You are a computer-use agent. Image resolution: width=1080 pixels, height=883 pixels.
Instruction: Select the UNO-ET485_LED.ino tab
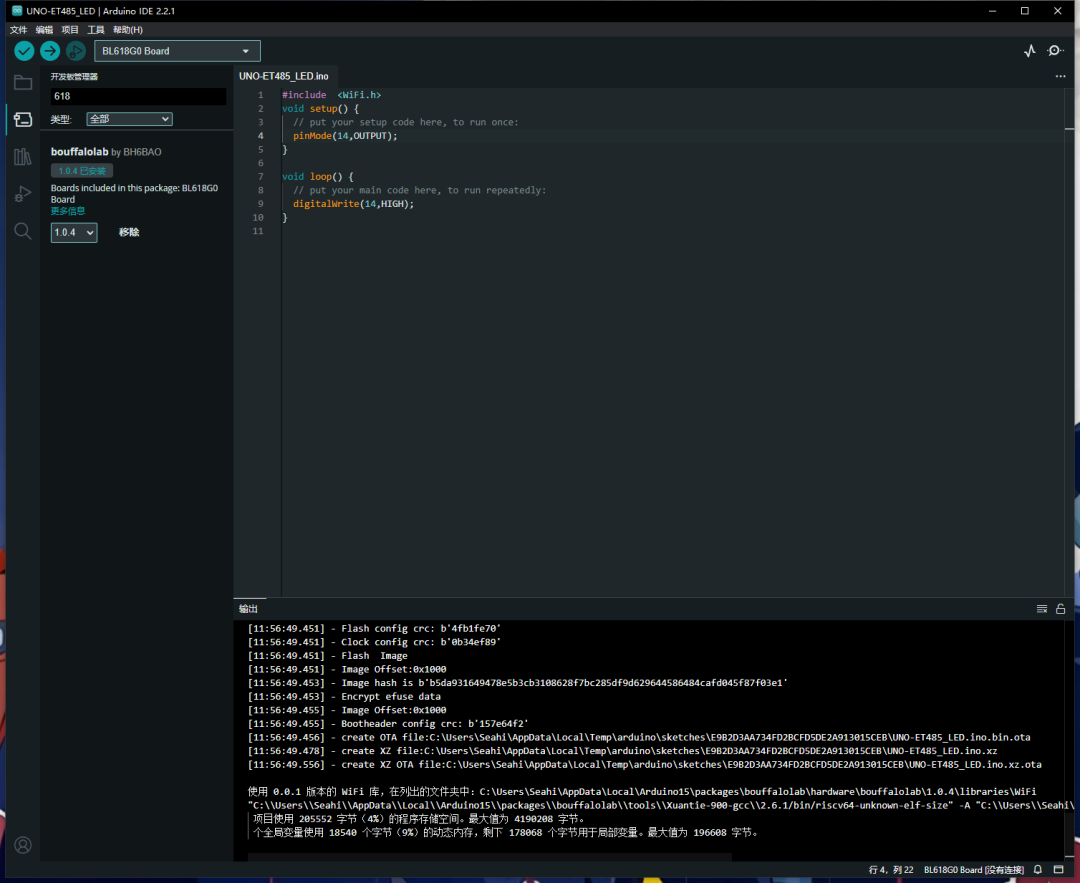tap(283, 76)
